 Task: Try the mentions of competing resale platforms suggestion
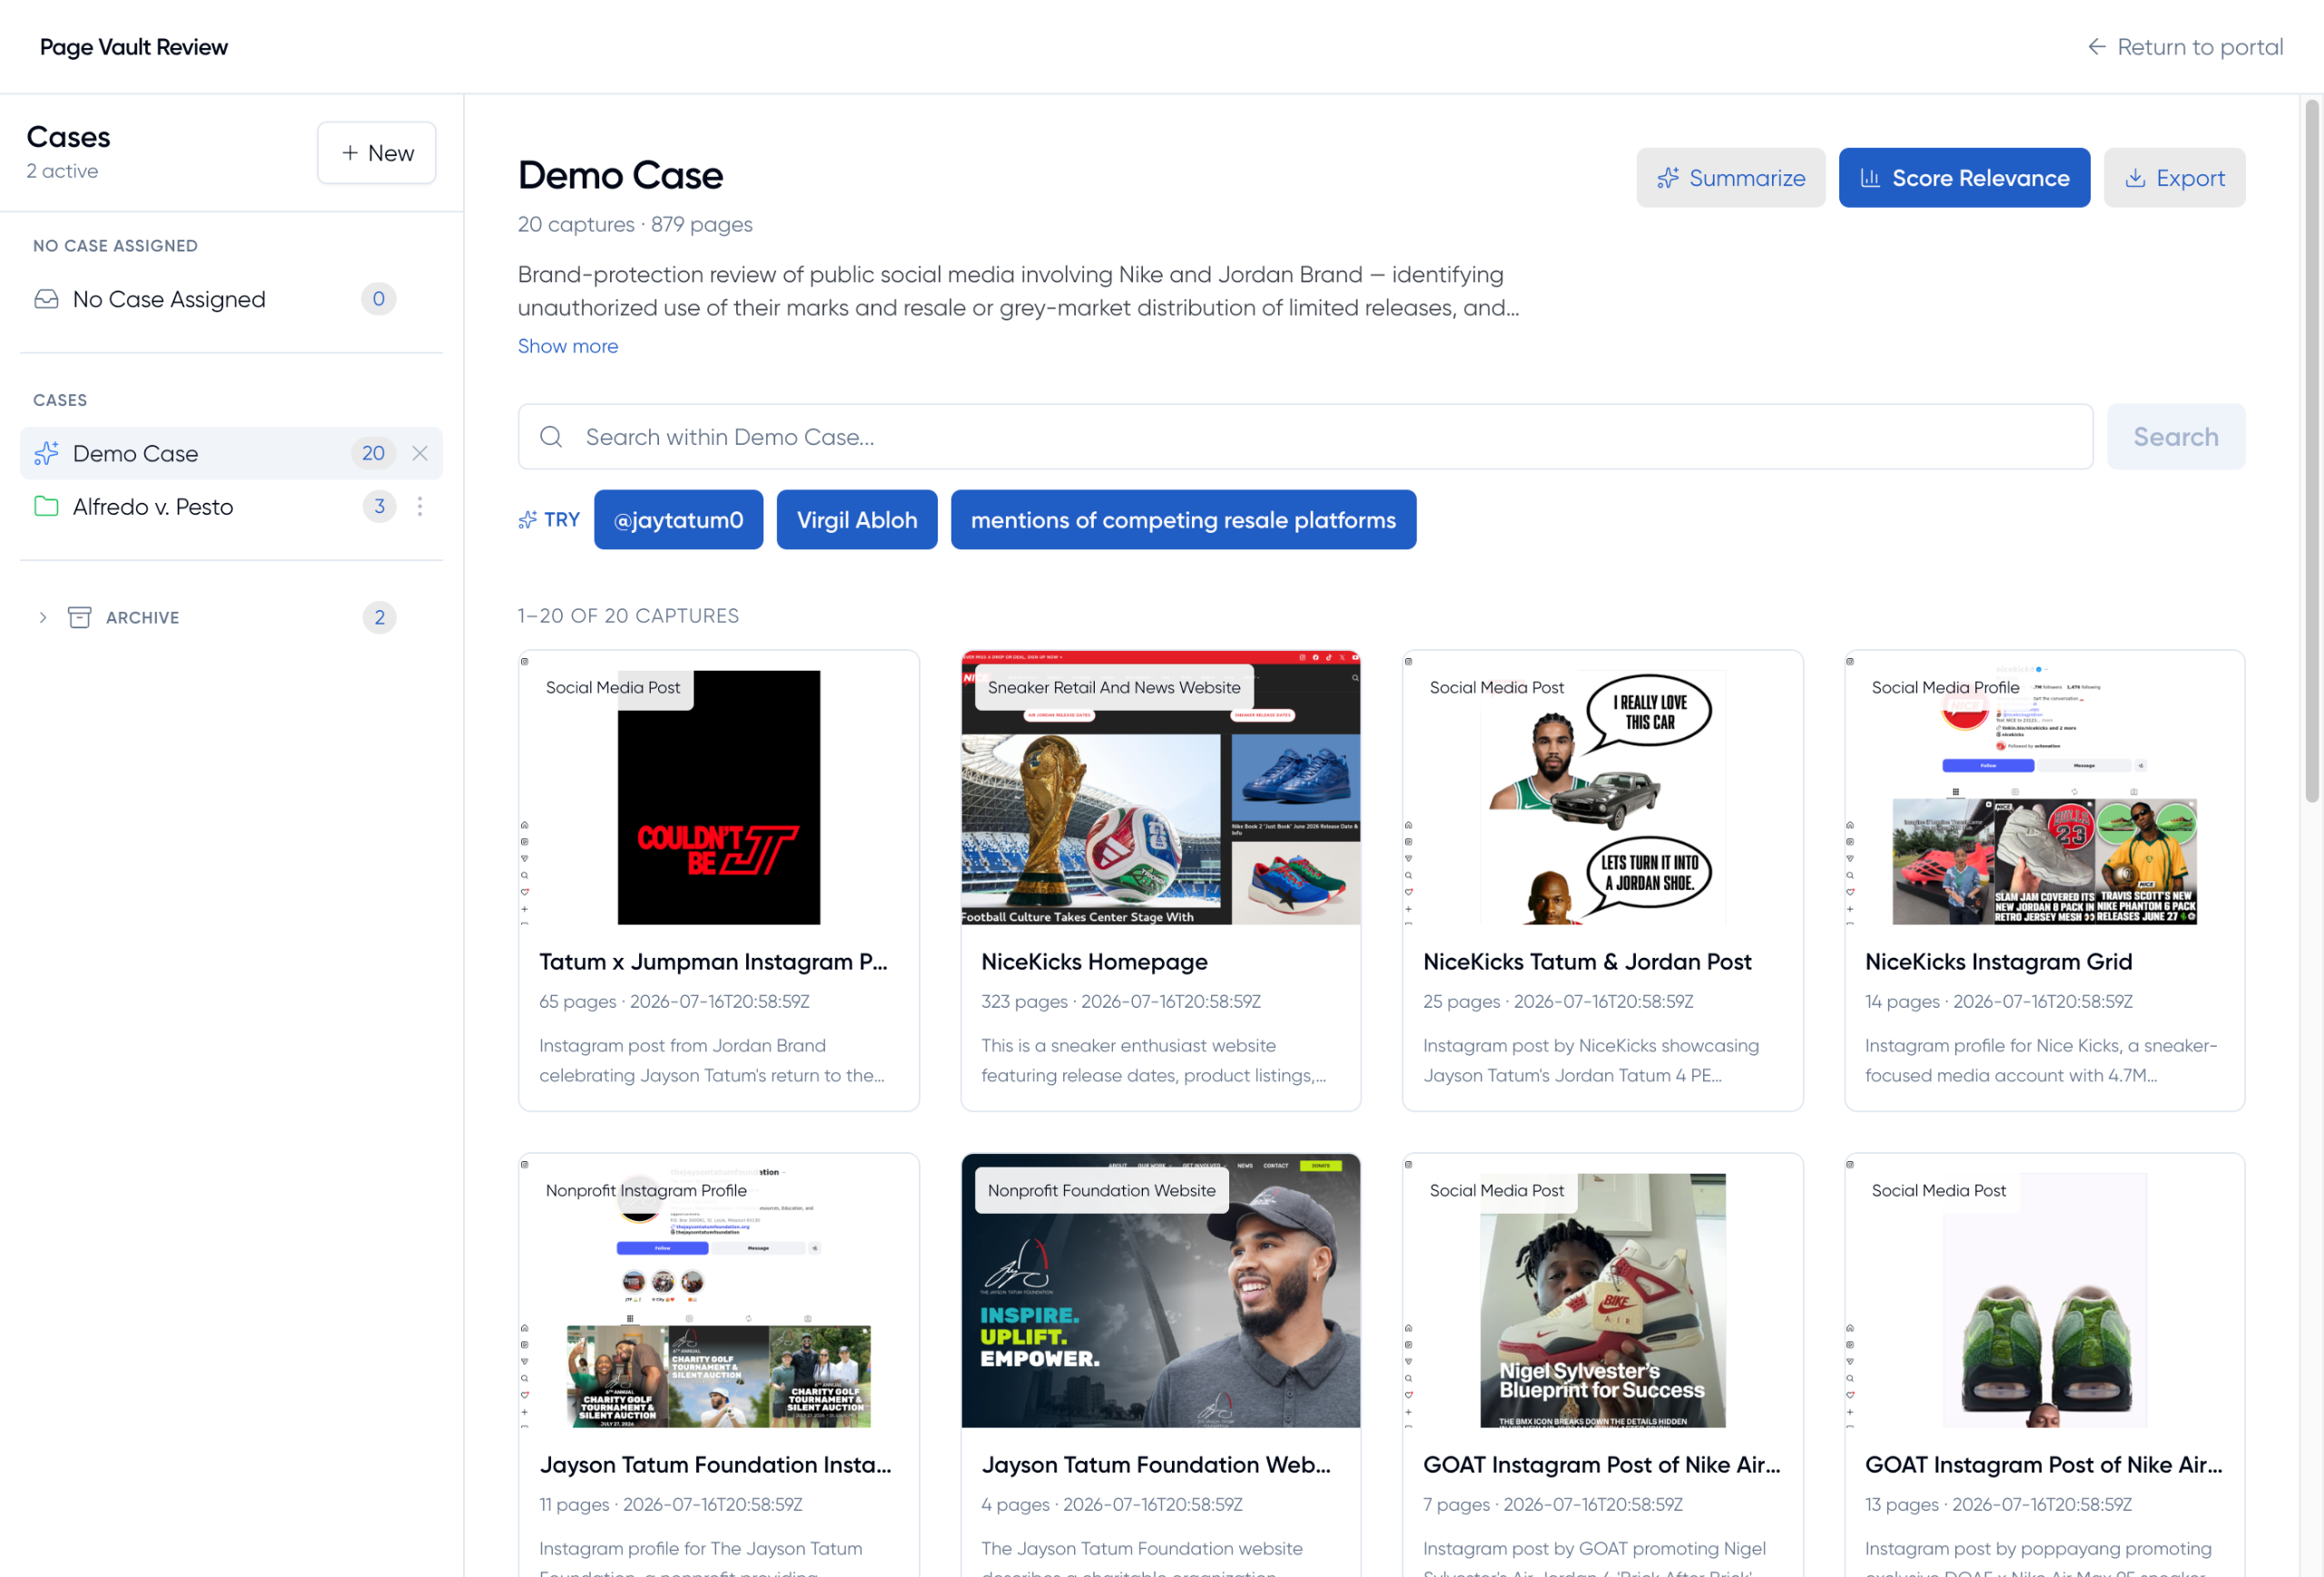tap(1183, 520)
